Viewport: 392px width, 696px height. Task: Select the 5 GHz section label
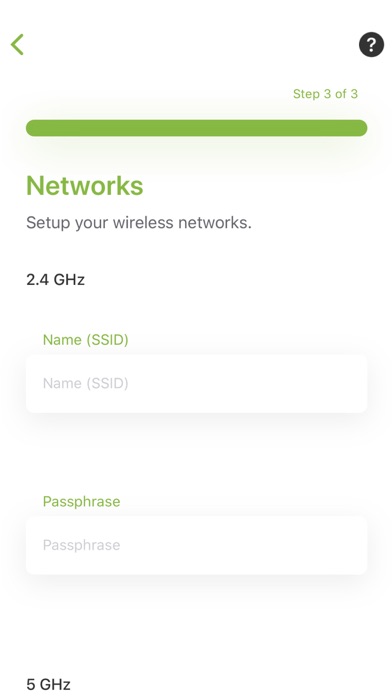[x=48, y=684]
